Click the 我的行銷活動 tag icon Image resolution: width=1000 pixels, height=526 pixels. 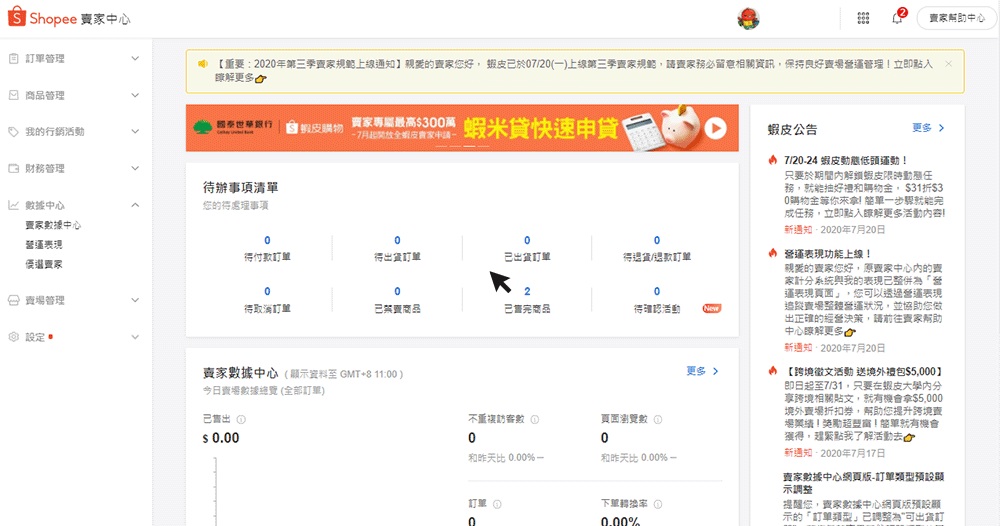(13, 132)
